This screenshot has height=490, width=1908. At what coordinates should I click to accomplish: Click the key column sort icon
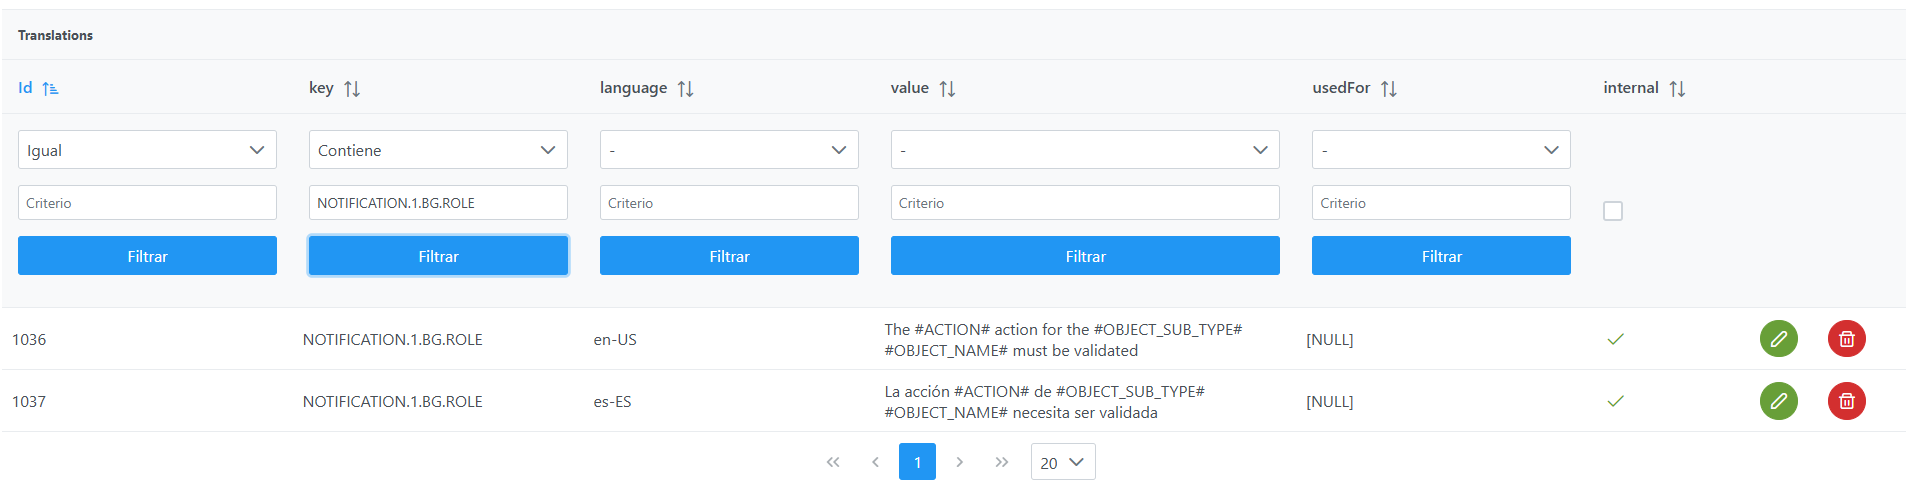352,89
